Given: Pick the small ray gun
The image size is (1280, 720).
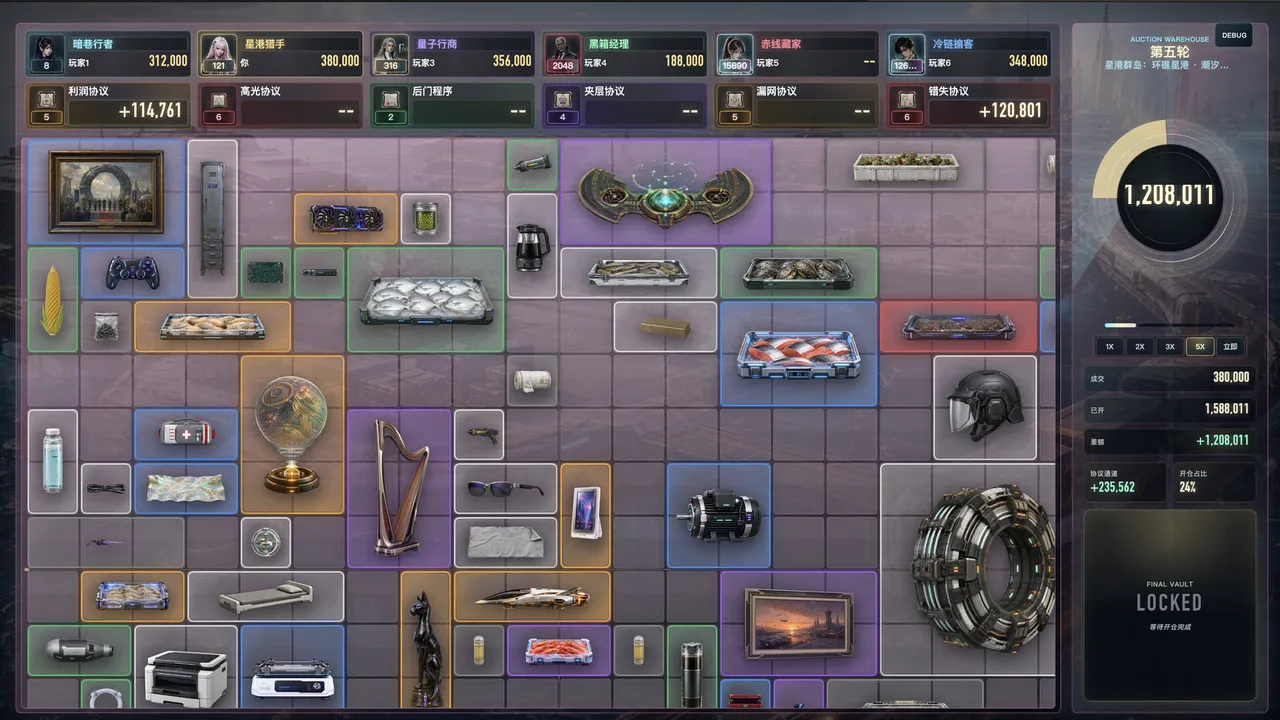Looking at the screenshot, I should 479,435.
